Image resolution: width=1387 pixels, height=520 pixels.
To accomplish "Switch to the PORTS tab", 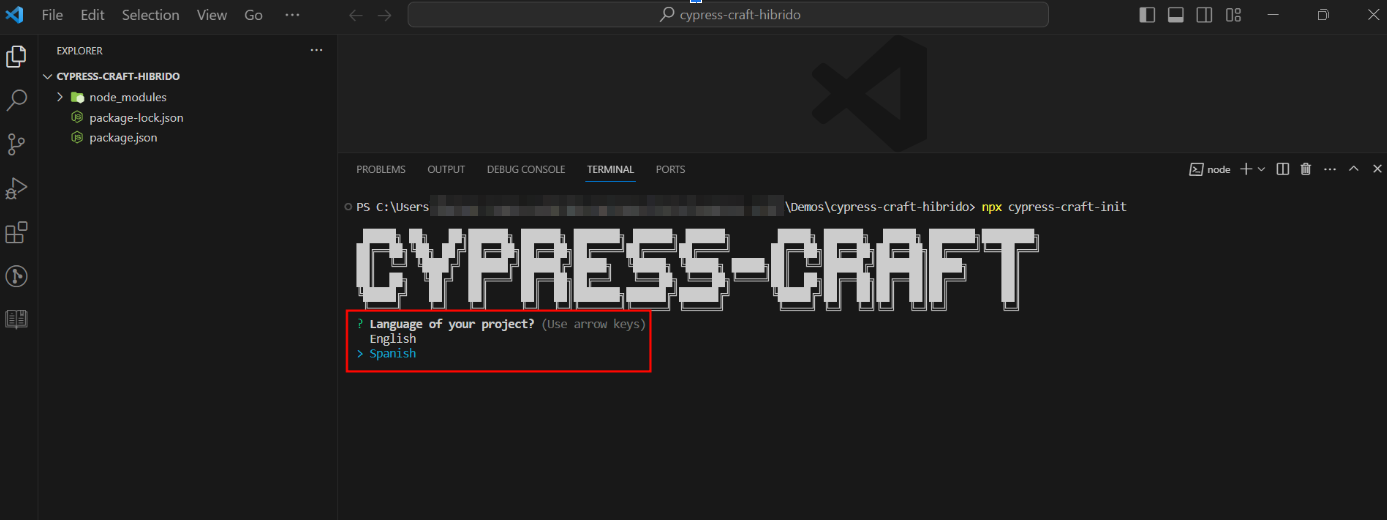I will (x=670, y=170).
